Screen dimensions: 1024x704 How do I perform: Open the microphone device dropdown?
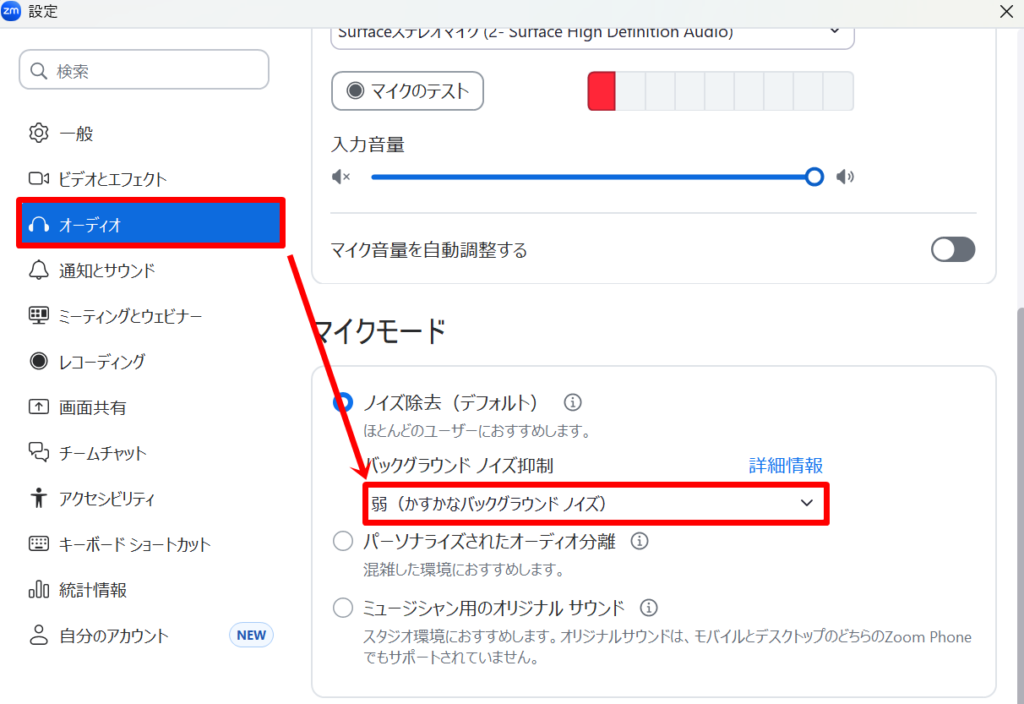click(591, 33)
